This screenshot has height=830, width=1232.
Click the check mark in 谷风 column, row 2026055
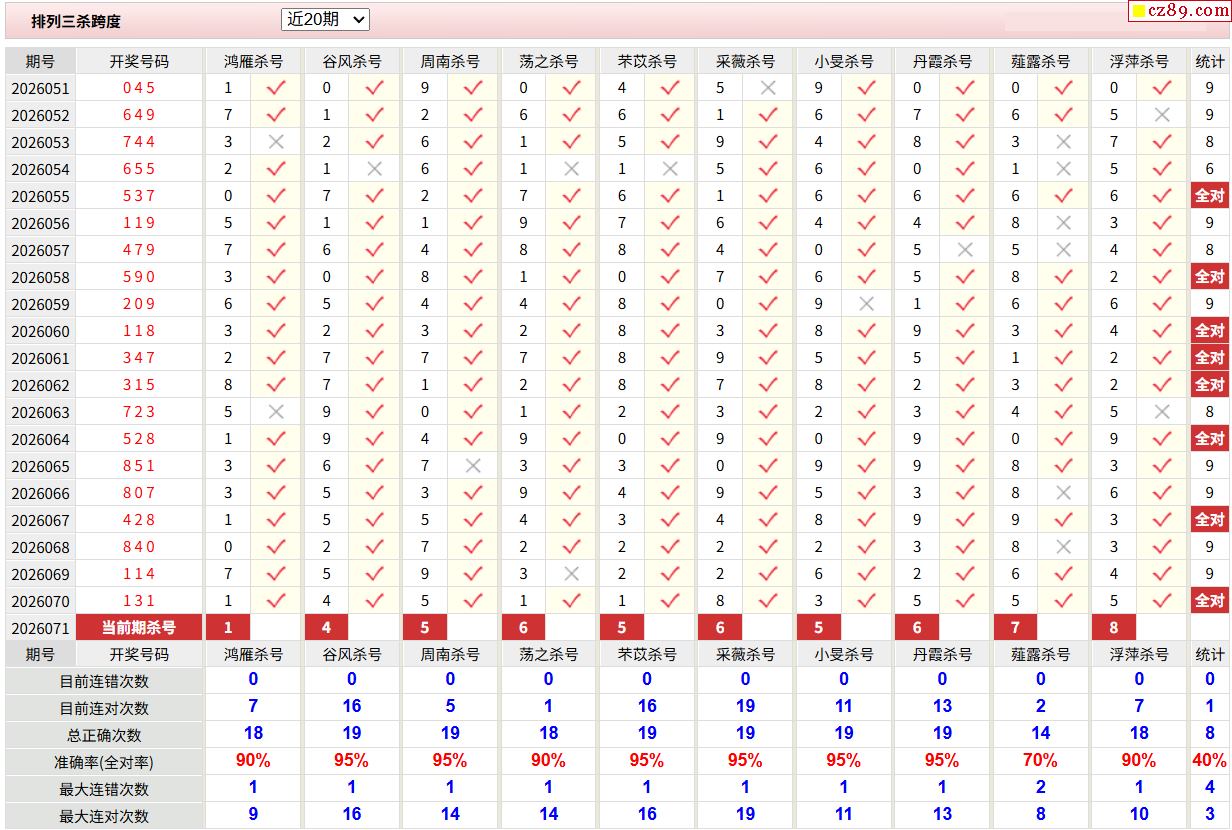coord(374,196)
